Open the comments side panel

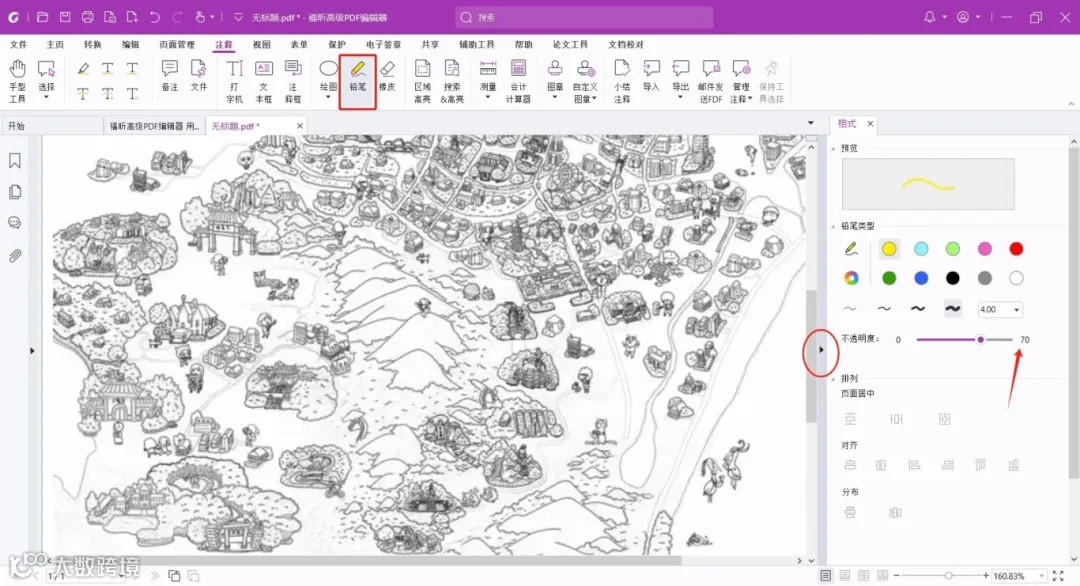(14, 223)
